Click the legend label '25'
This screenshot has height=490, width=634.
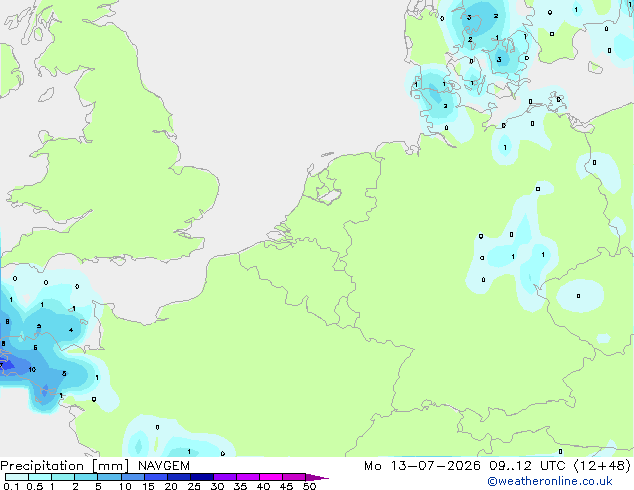pyautogui.click(x=194, y=486)
